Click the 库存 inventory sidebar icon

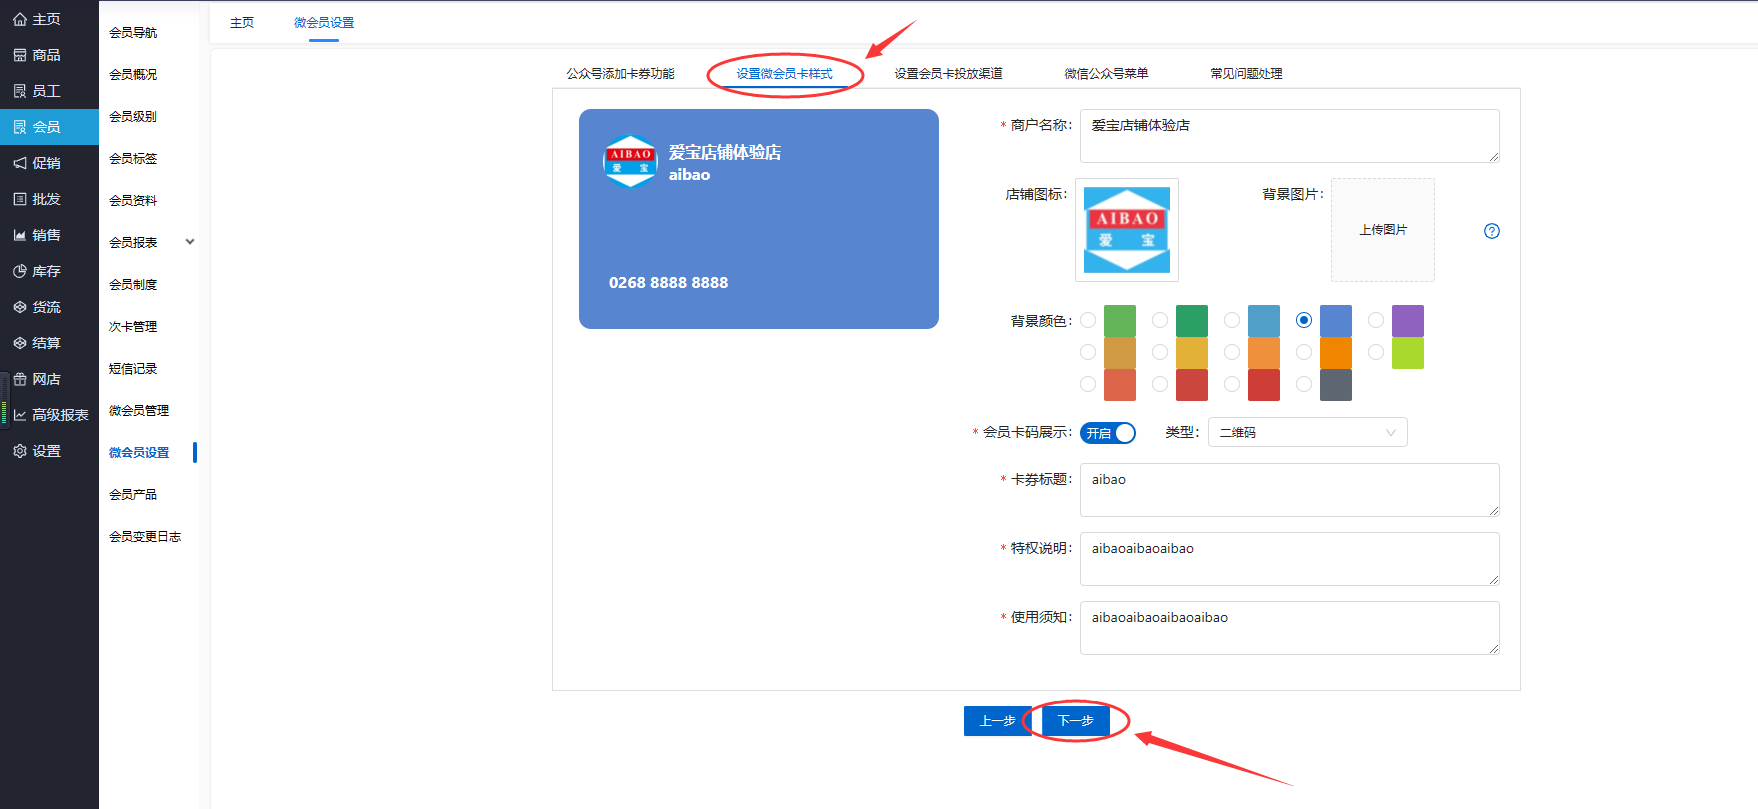point(20,271)
